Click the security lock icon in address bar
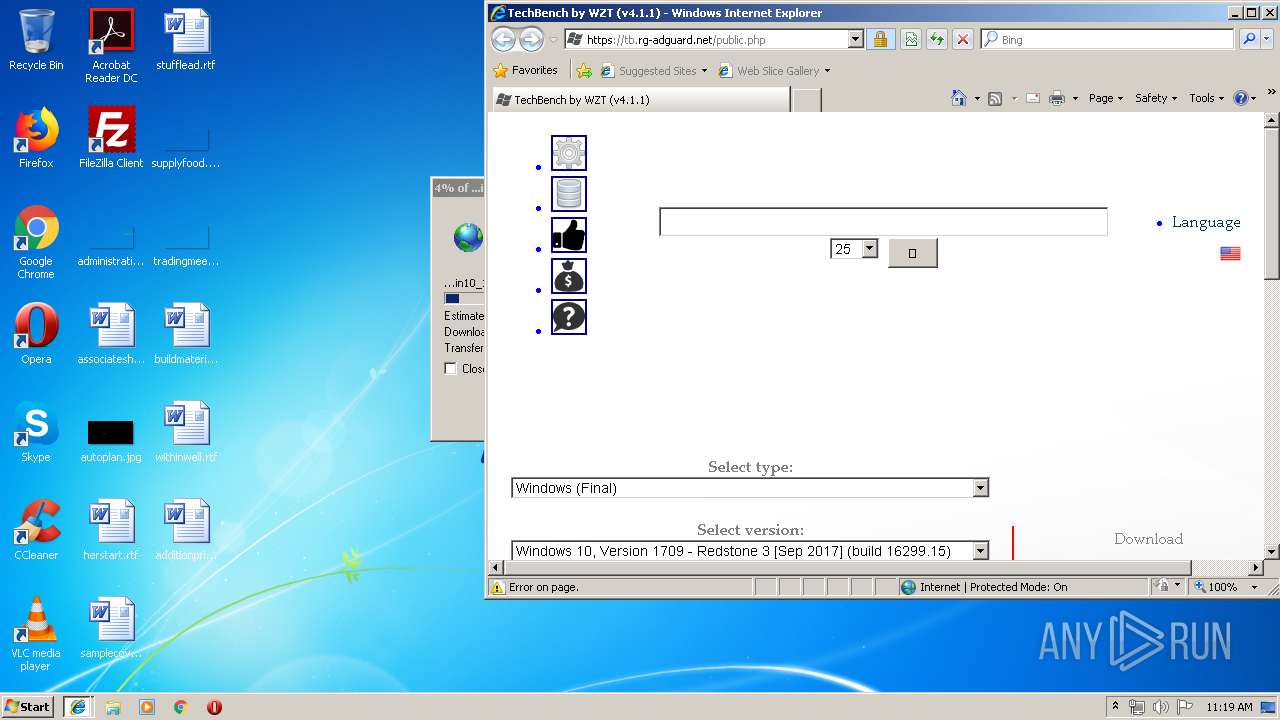The height and width of the screenshot is (720, 1280). 880,39
